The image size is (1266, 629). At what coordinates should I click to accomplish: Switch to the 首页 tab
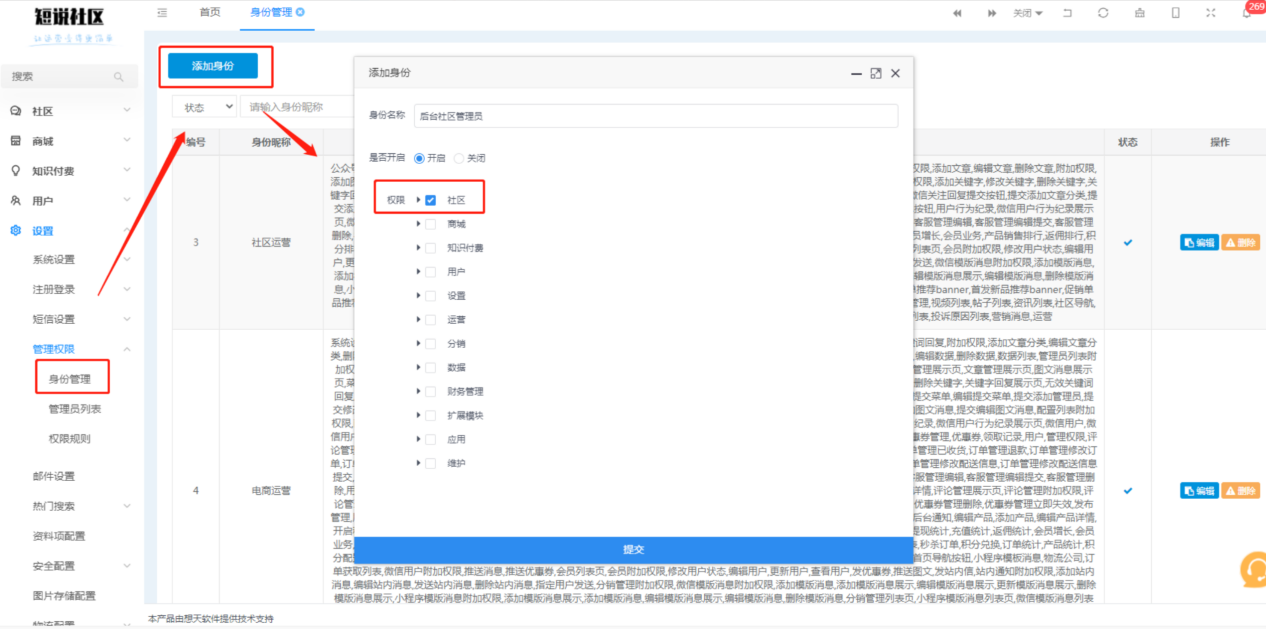(x=210, y=13)
